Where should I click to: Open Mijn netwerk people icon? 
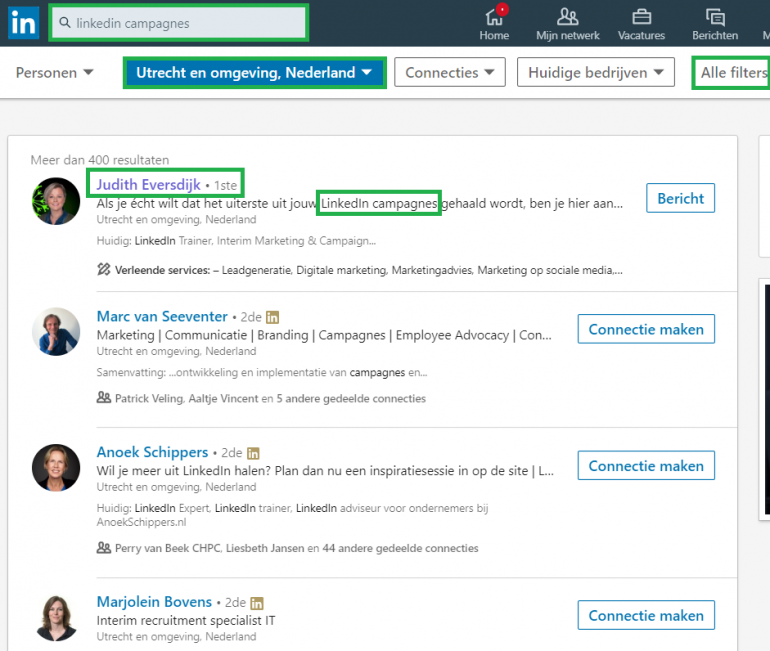pos(567,17)
